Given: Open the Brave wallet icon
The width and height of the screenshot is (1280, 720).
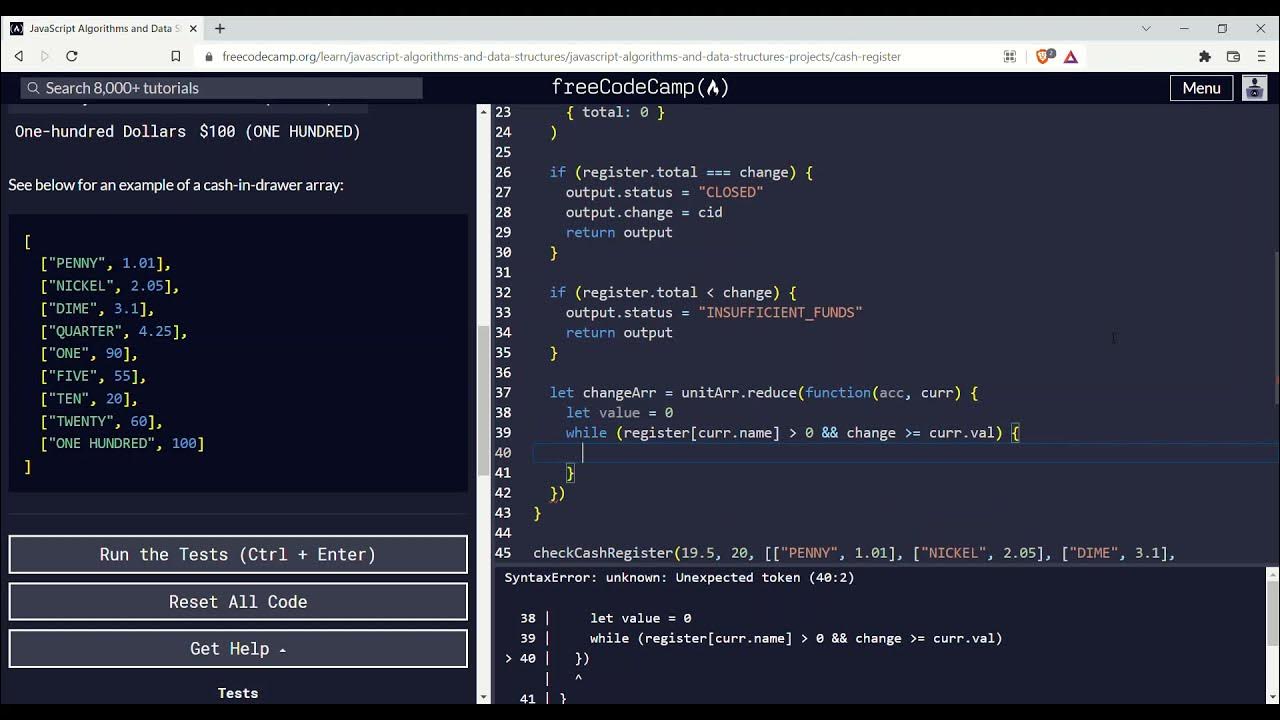Looking at the screenshot, I should 1233,56.
